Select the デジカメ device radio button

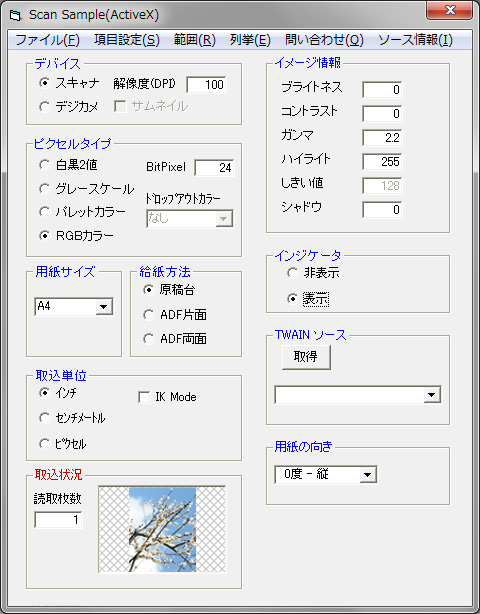45,107
